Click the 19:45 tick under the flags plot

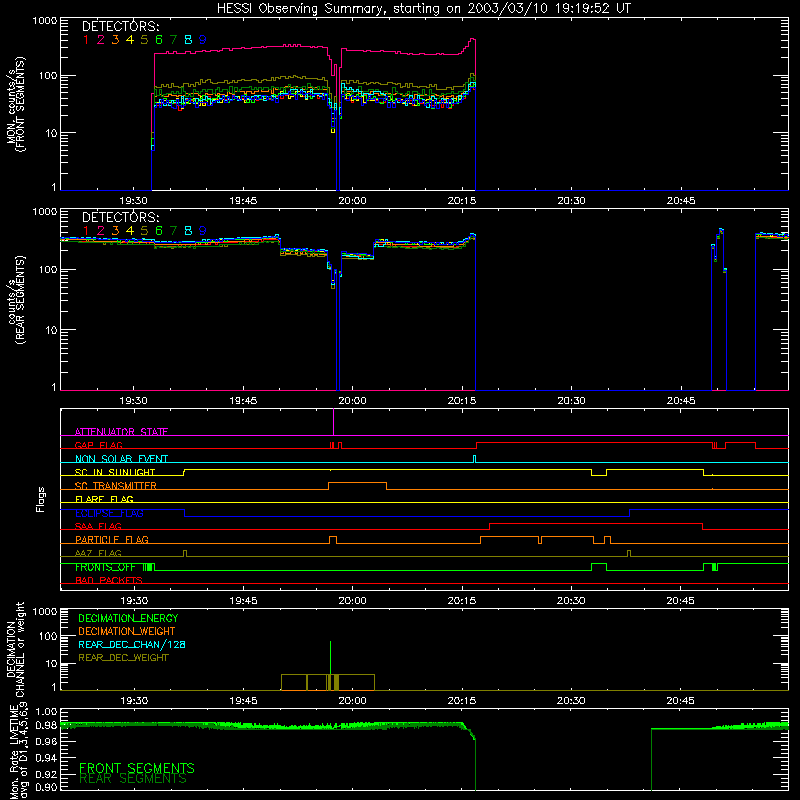243,601
